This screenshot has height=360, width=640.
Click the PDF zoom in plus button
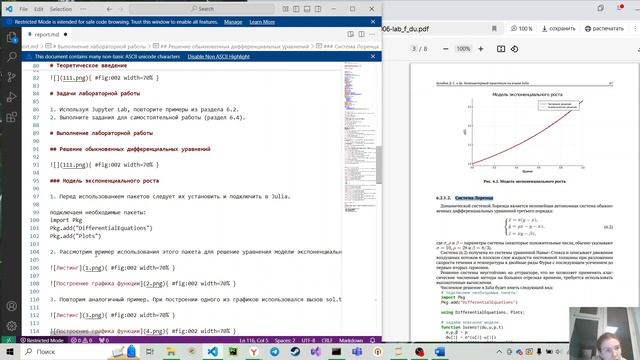[x=481, y=49]
